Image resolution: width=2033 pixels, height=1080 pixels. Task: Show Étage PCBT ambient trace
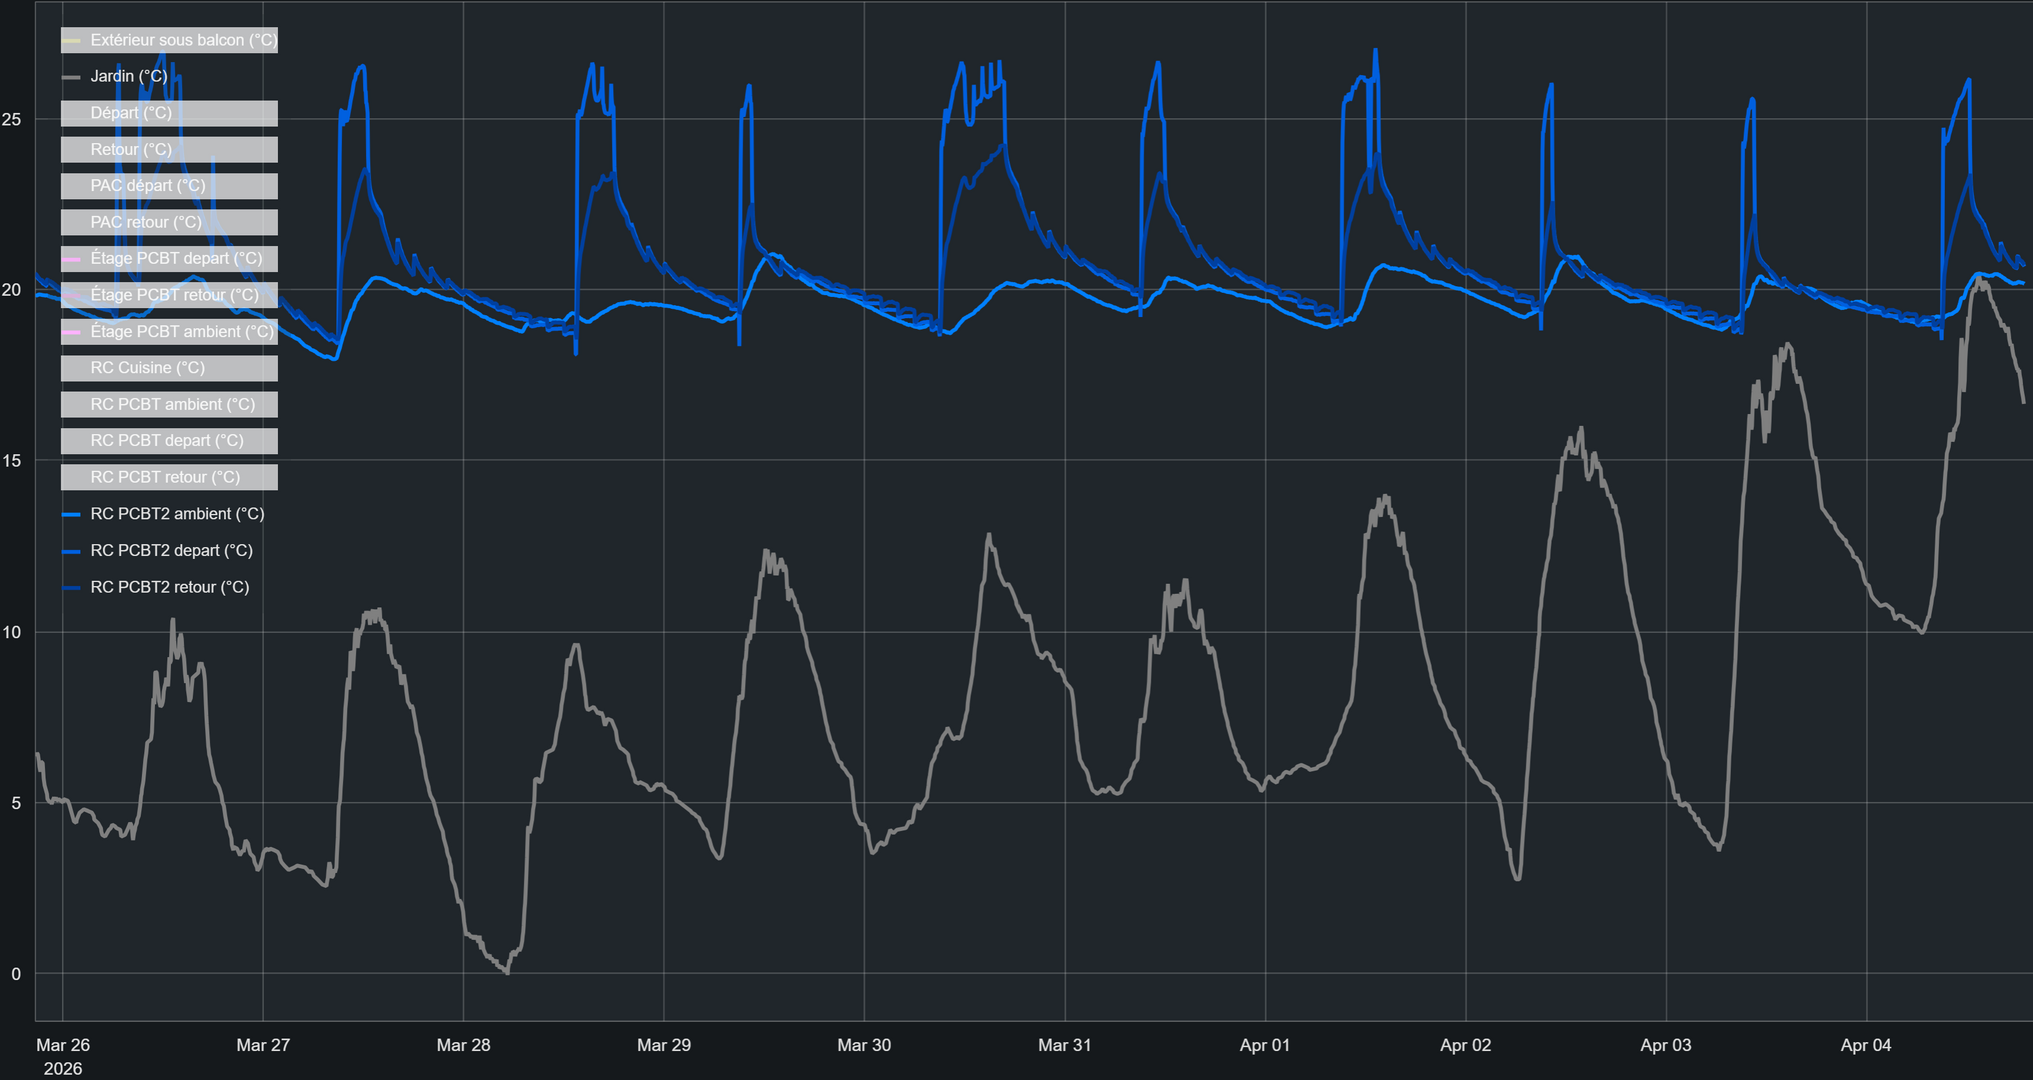click(x=182, y=332)
